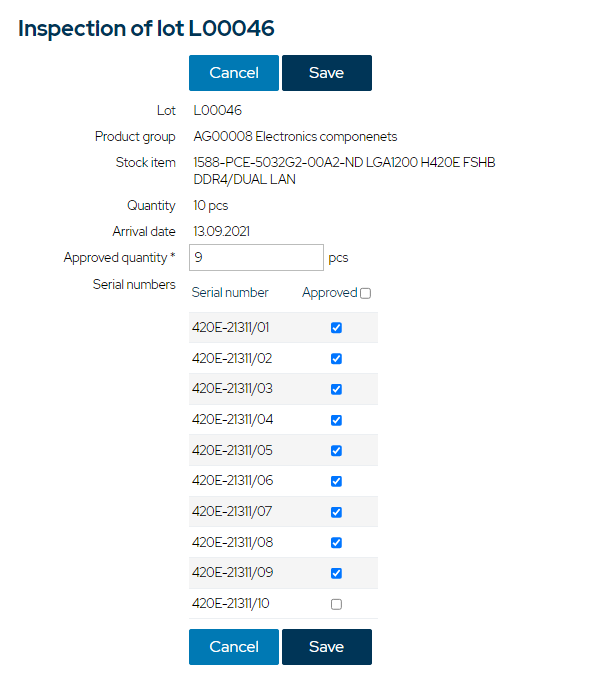
Task: Uncheck approval for serial 420E-21311/09
Action: pyautogui.click(x=336, y=573)
